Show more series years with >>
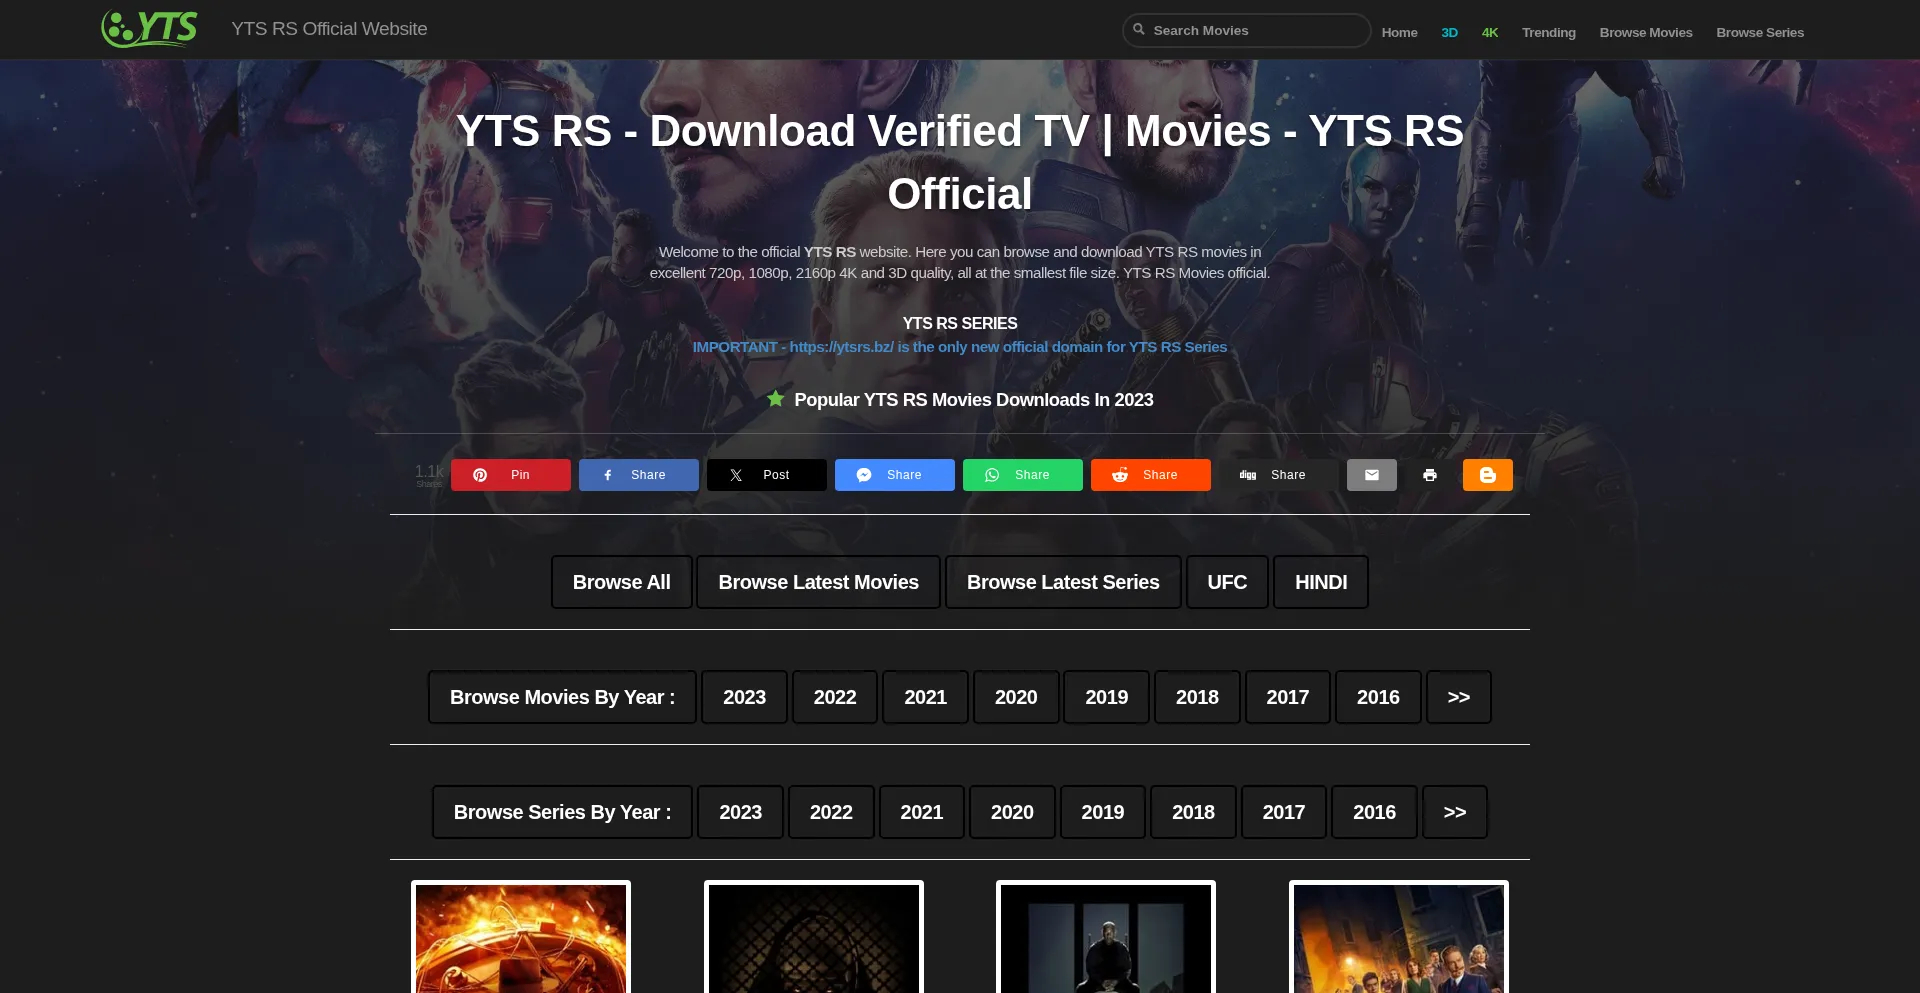 coord(1454,812)
